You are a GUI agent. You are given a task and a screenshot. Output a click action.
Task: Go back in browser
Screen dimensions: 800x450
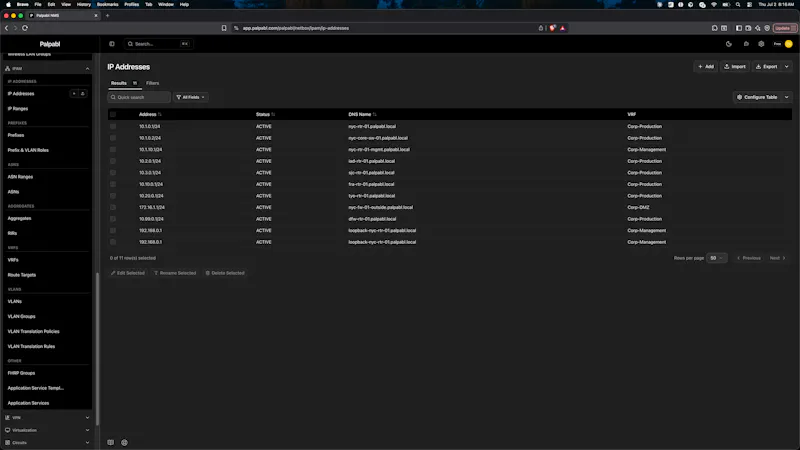(7, 28)
